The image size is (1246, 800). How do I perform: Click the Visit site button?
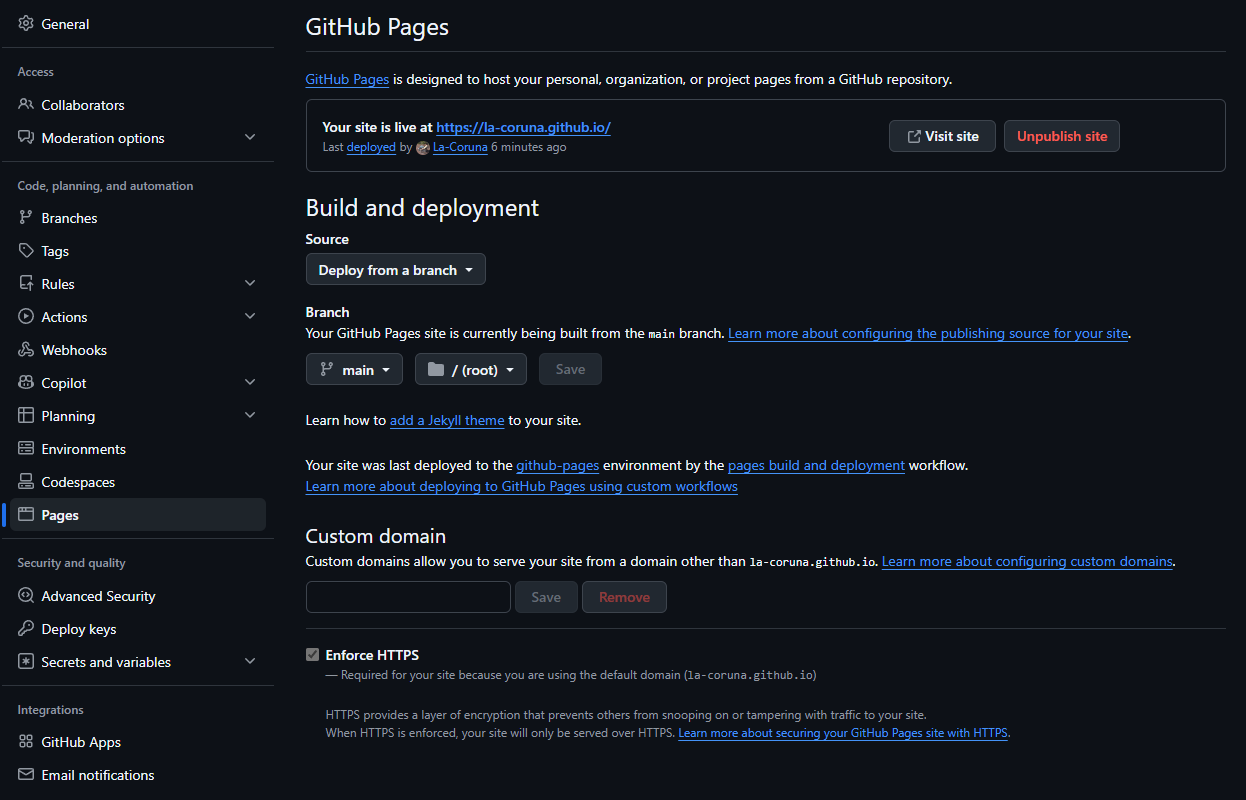click(942, 136)
